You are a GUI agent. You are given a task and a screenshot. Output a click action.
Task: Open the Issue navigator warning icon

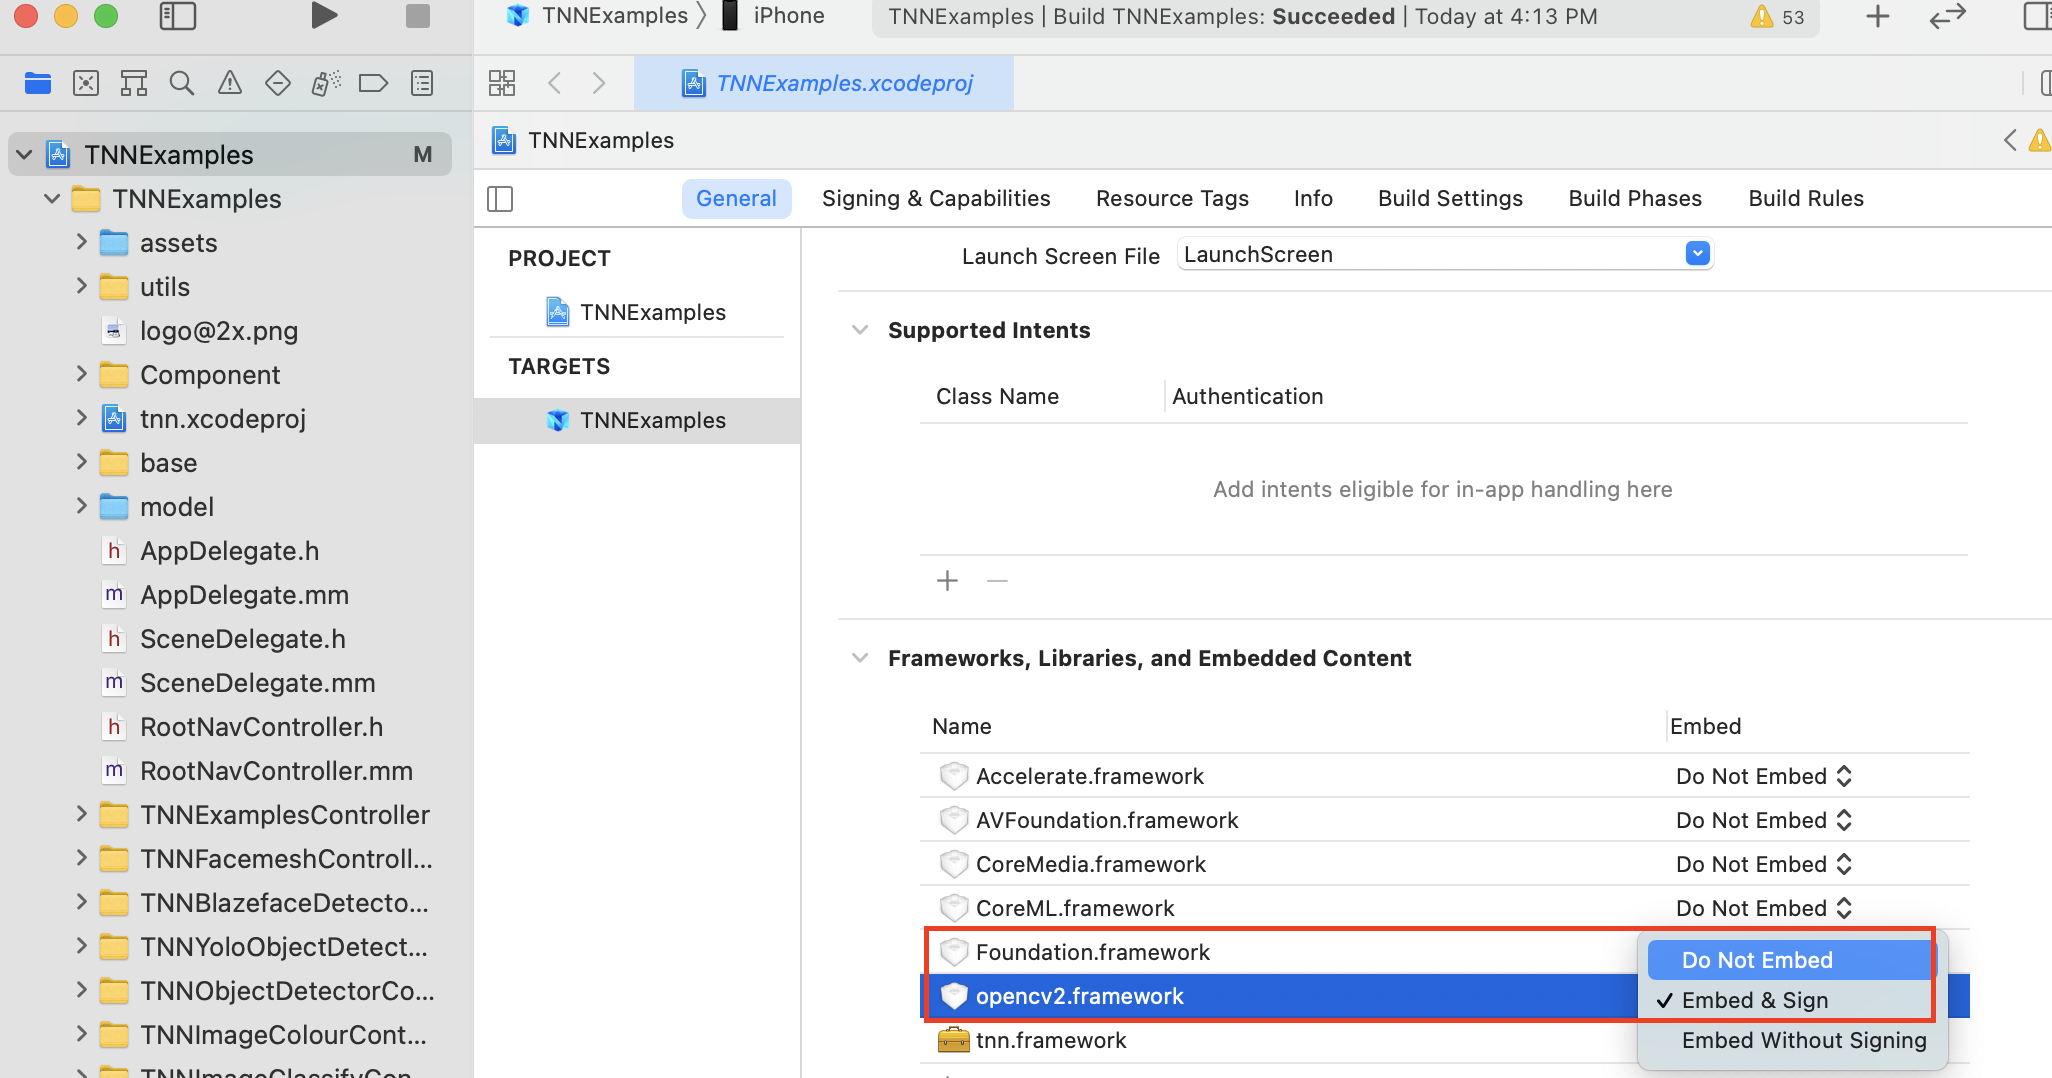[x=230, y=83]
